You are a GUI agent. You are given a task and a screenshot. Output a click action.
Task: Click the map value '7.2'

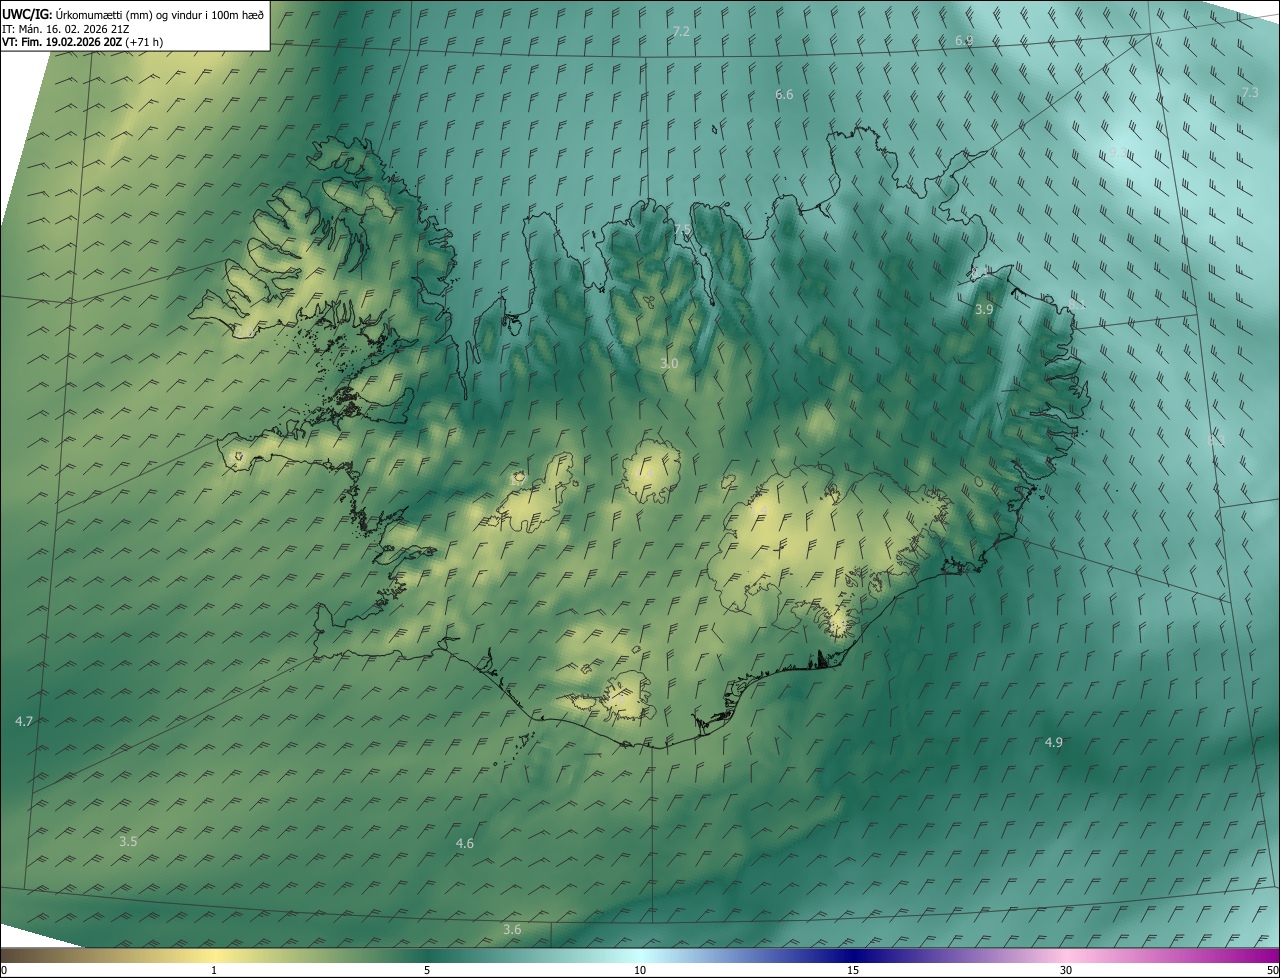681,32
